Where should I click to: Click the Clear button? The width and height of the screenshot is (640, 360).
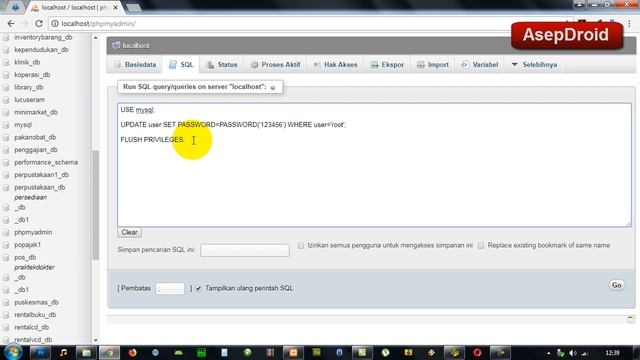coord(129,232)
